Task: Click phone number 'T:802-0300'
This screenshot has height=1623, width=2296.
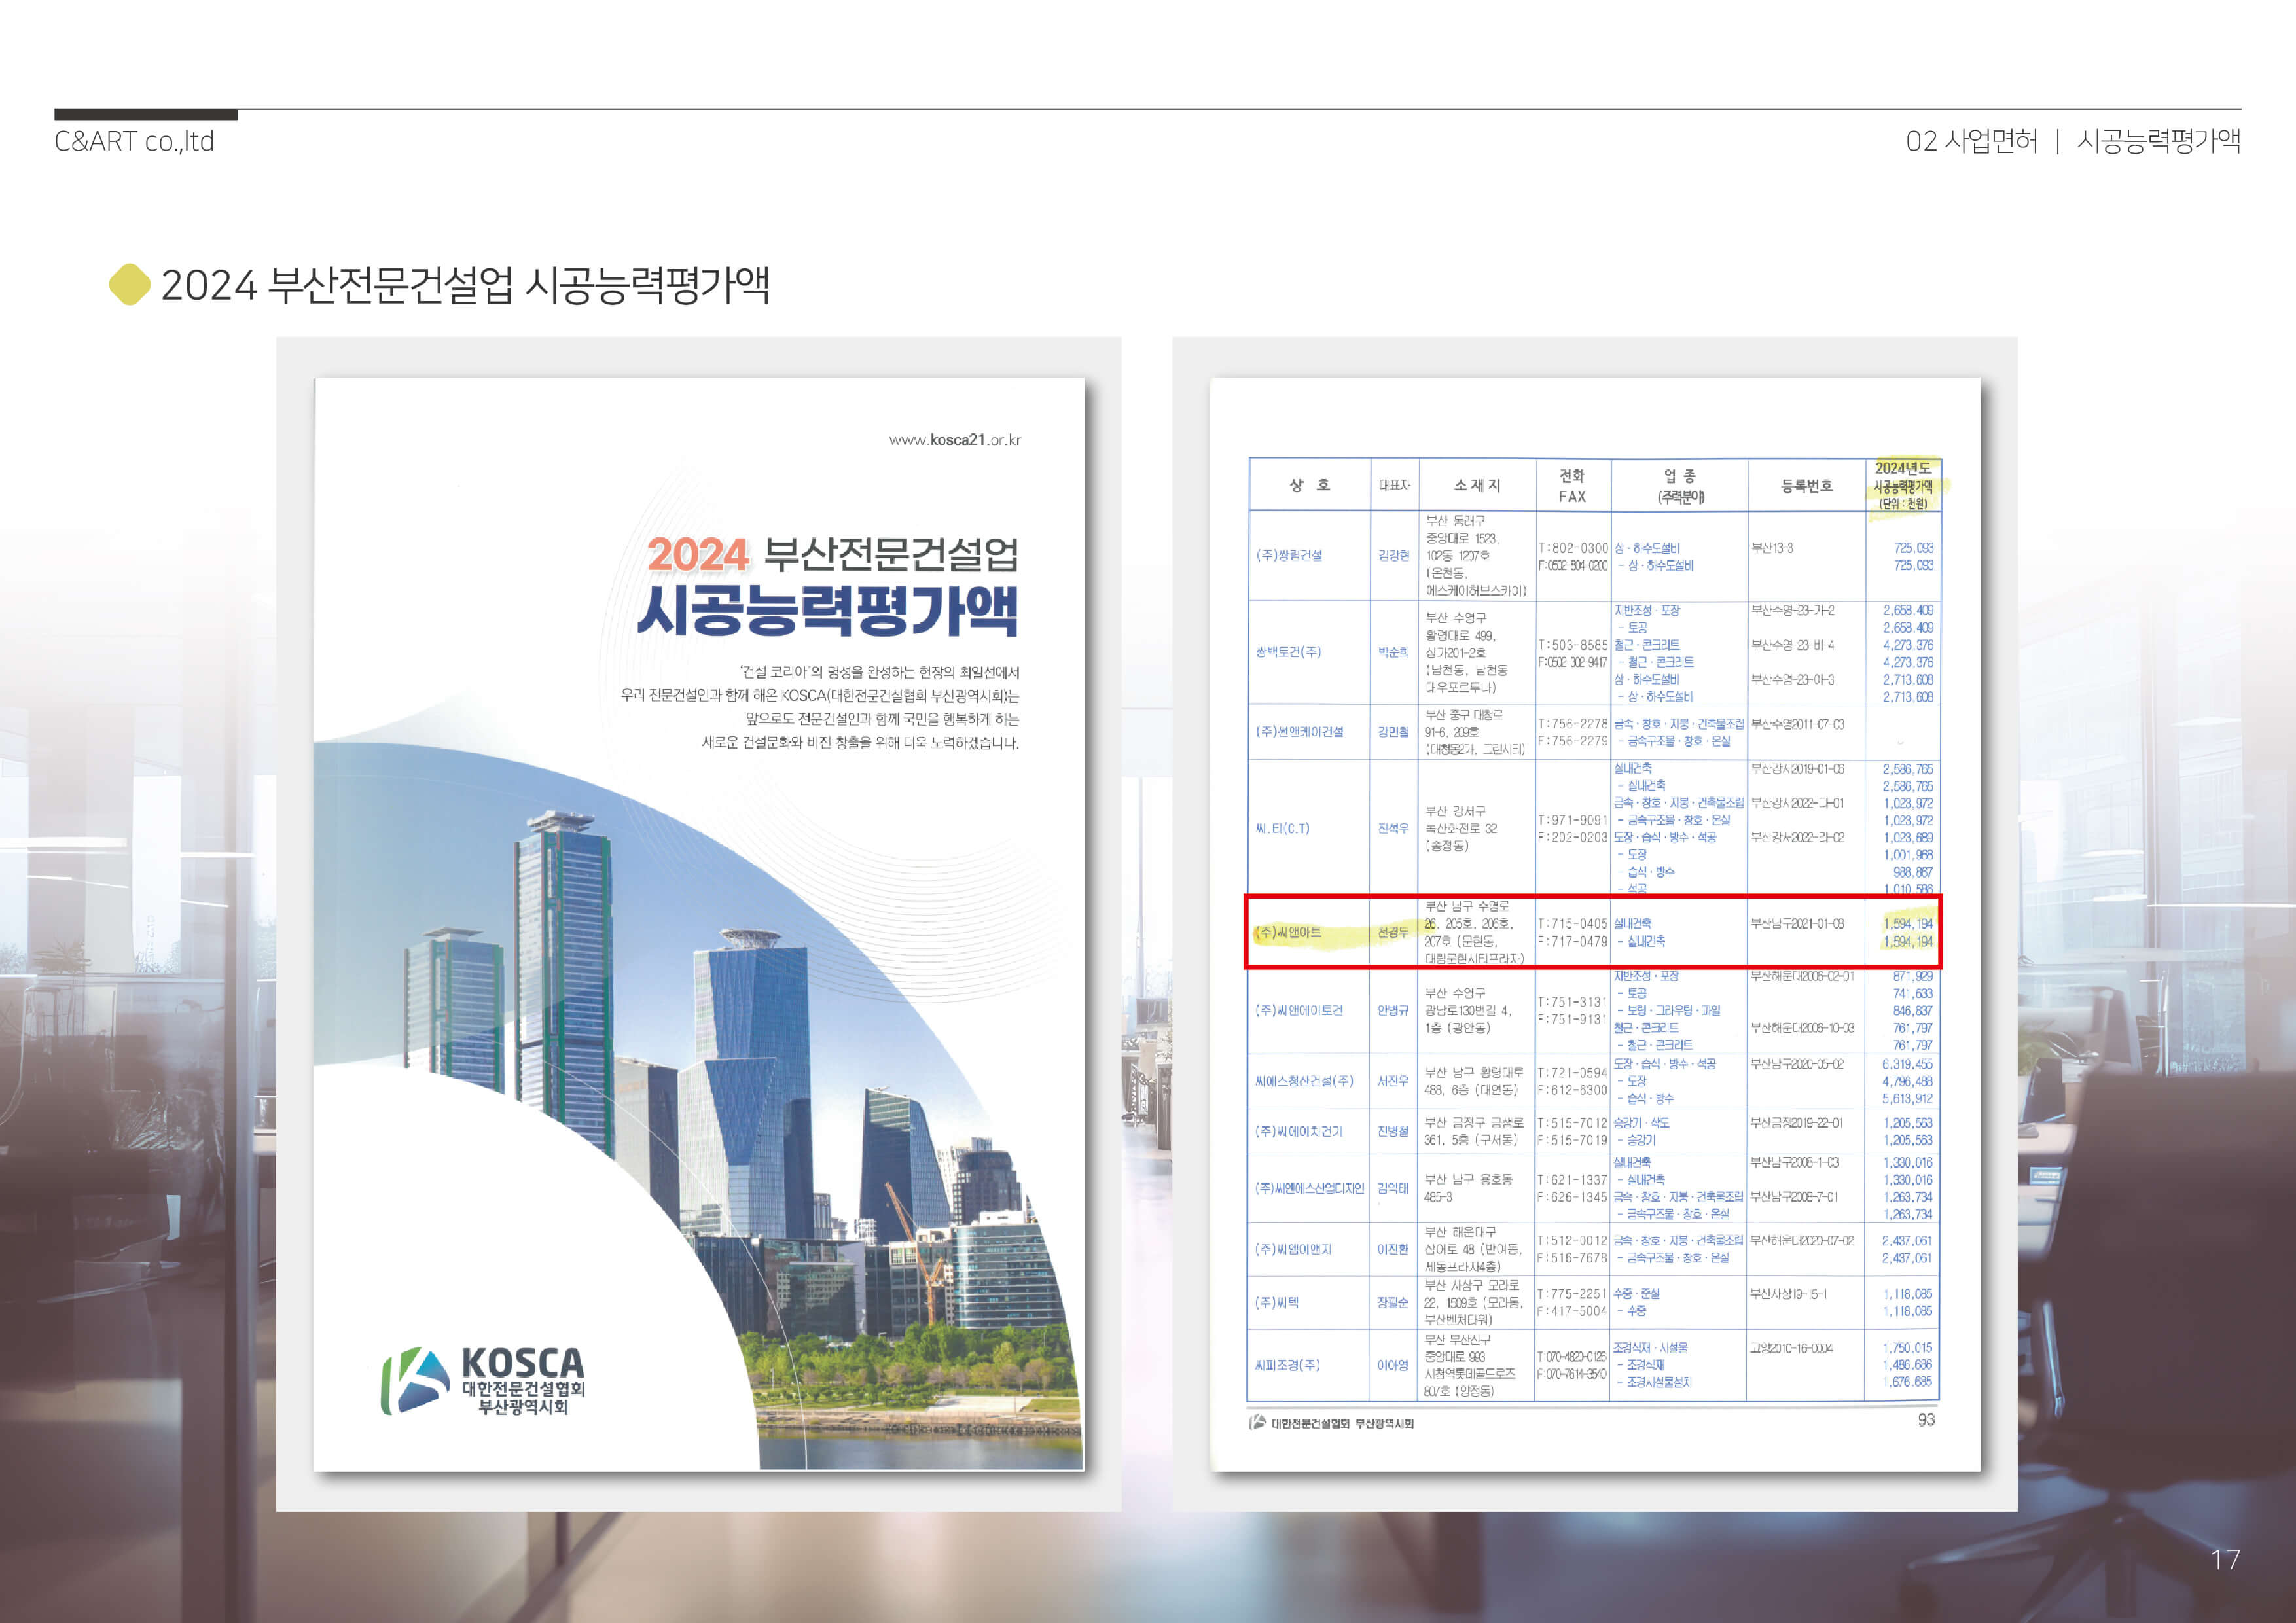Action: (x=1573, y=548)
